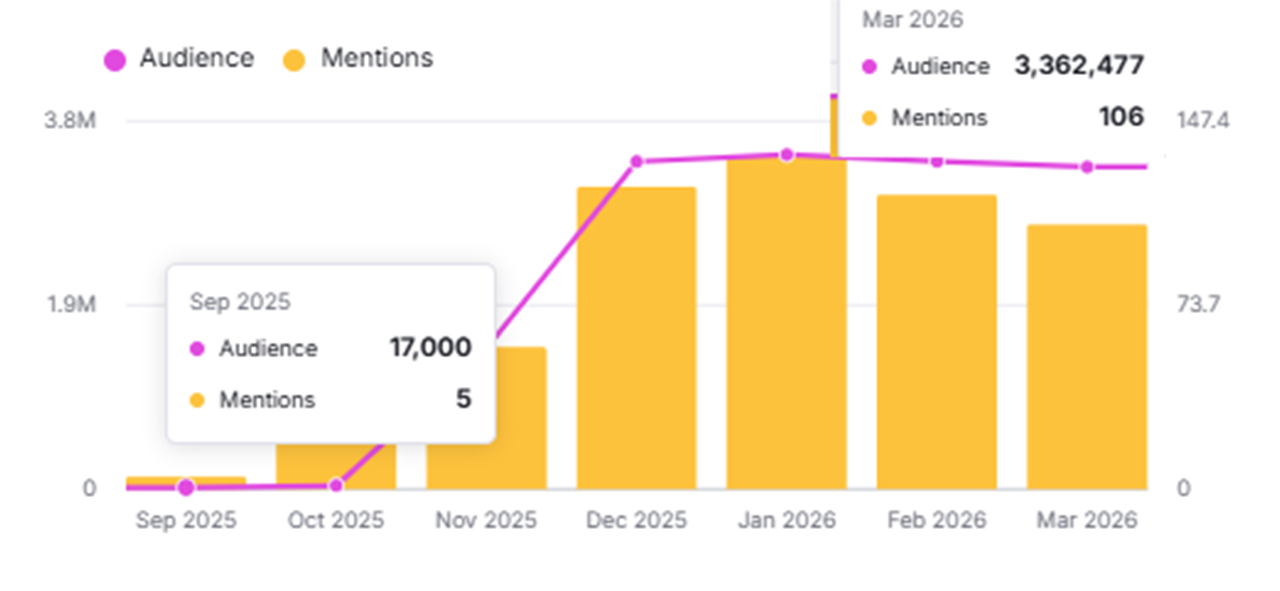
Task: Click the Audience data point for Feb 2026
Action: tap(937, 161)
